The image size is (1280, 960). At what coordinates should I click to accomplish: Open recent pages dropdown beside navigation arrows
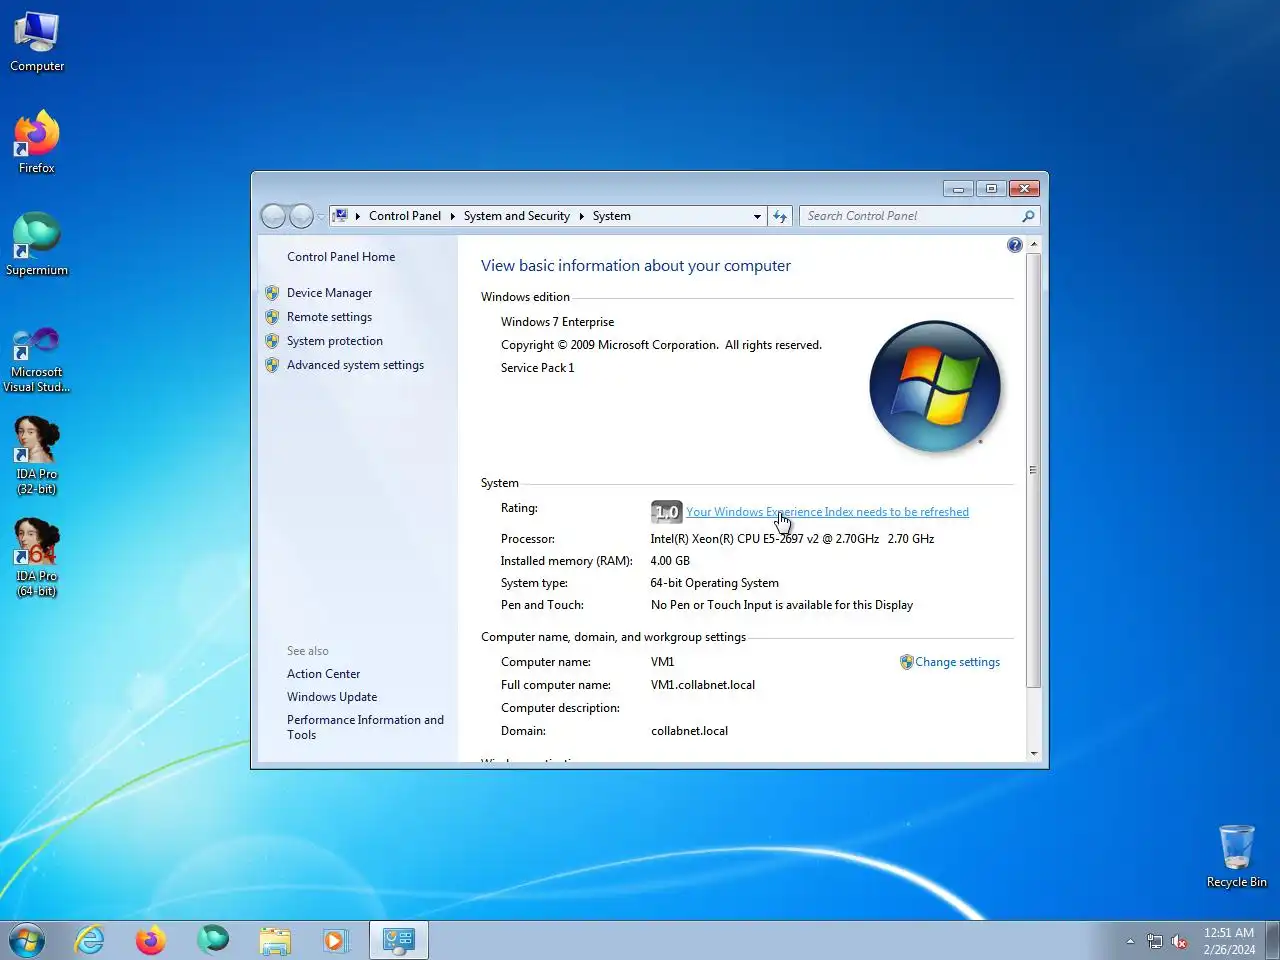pos(321,216)
